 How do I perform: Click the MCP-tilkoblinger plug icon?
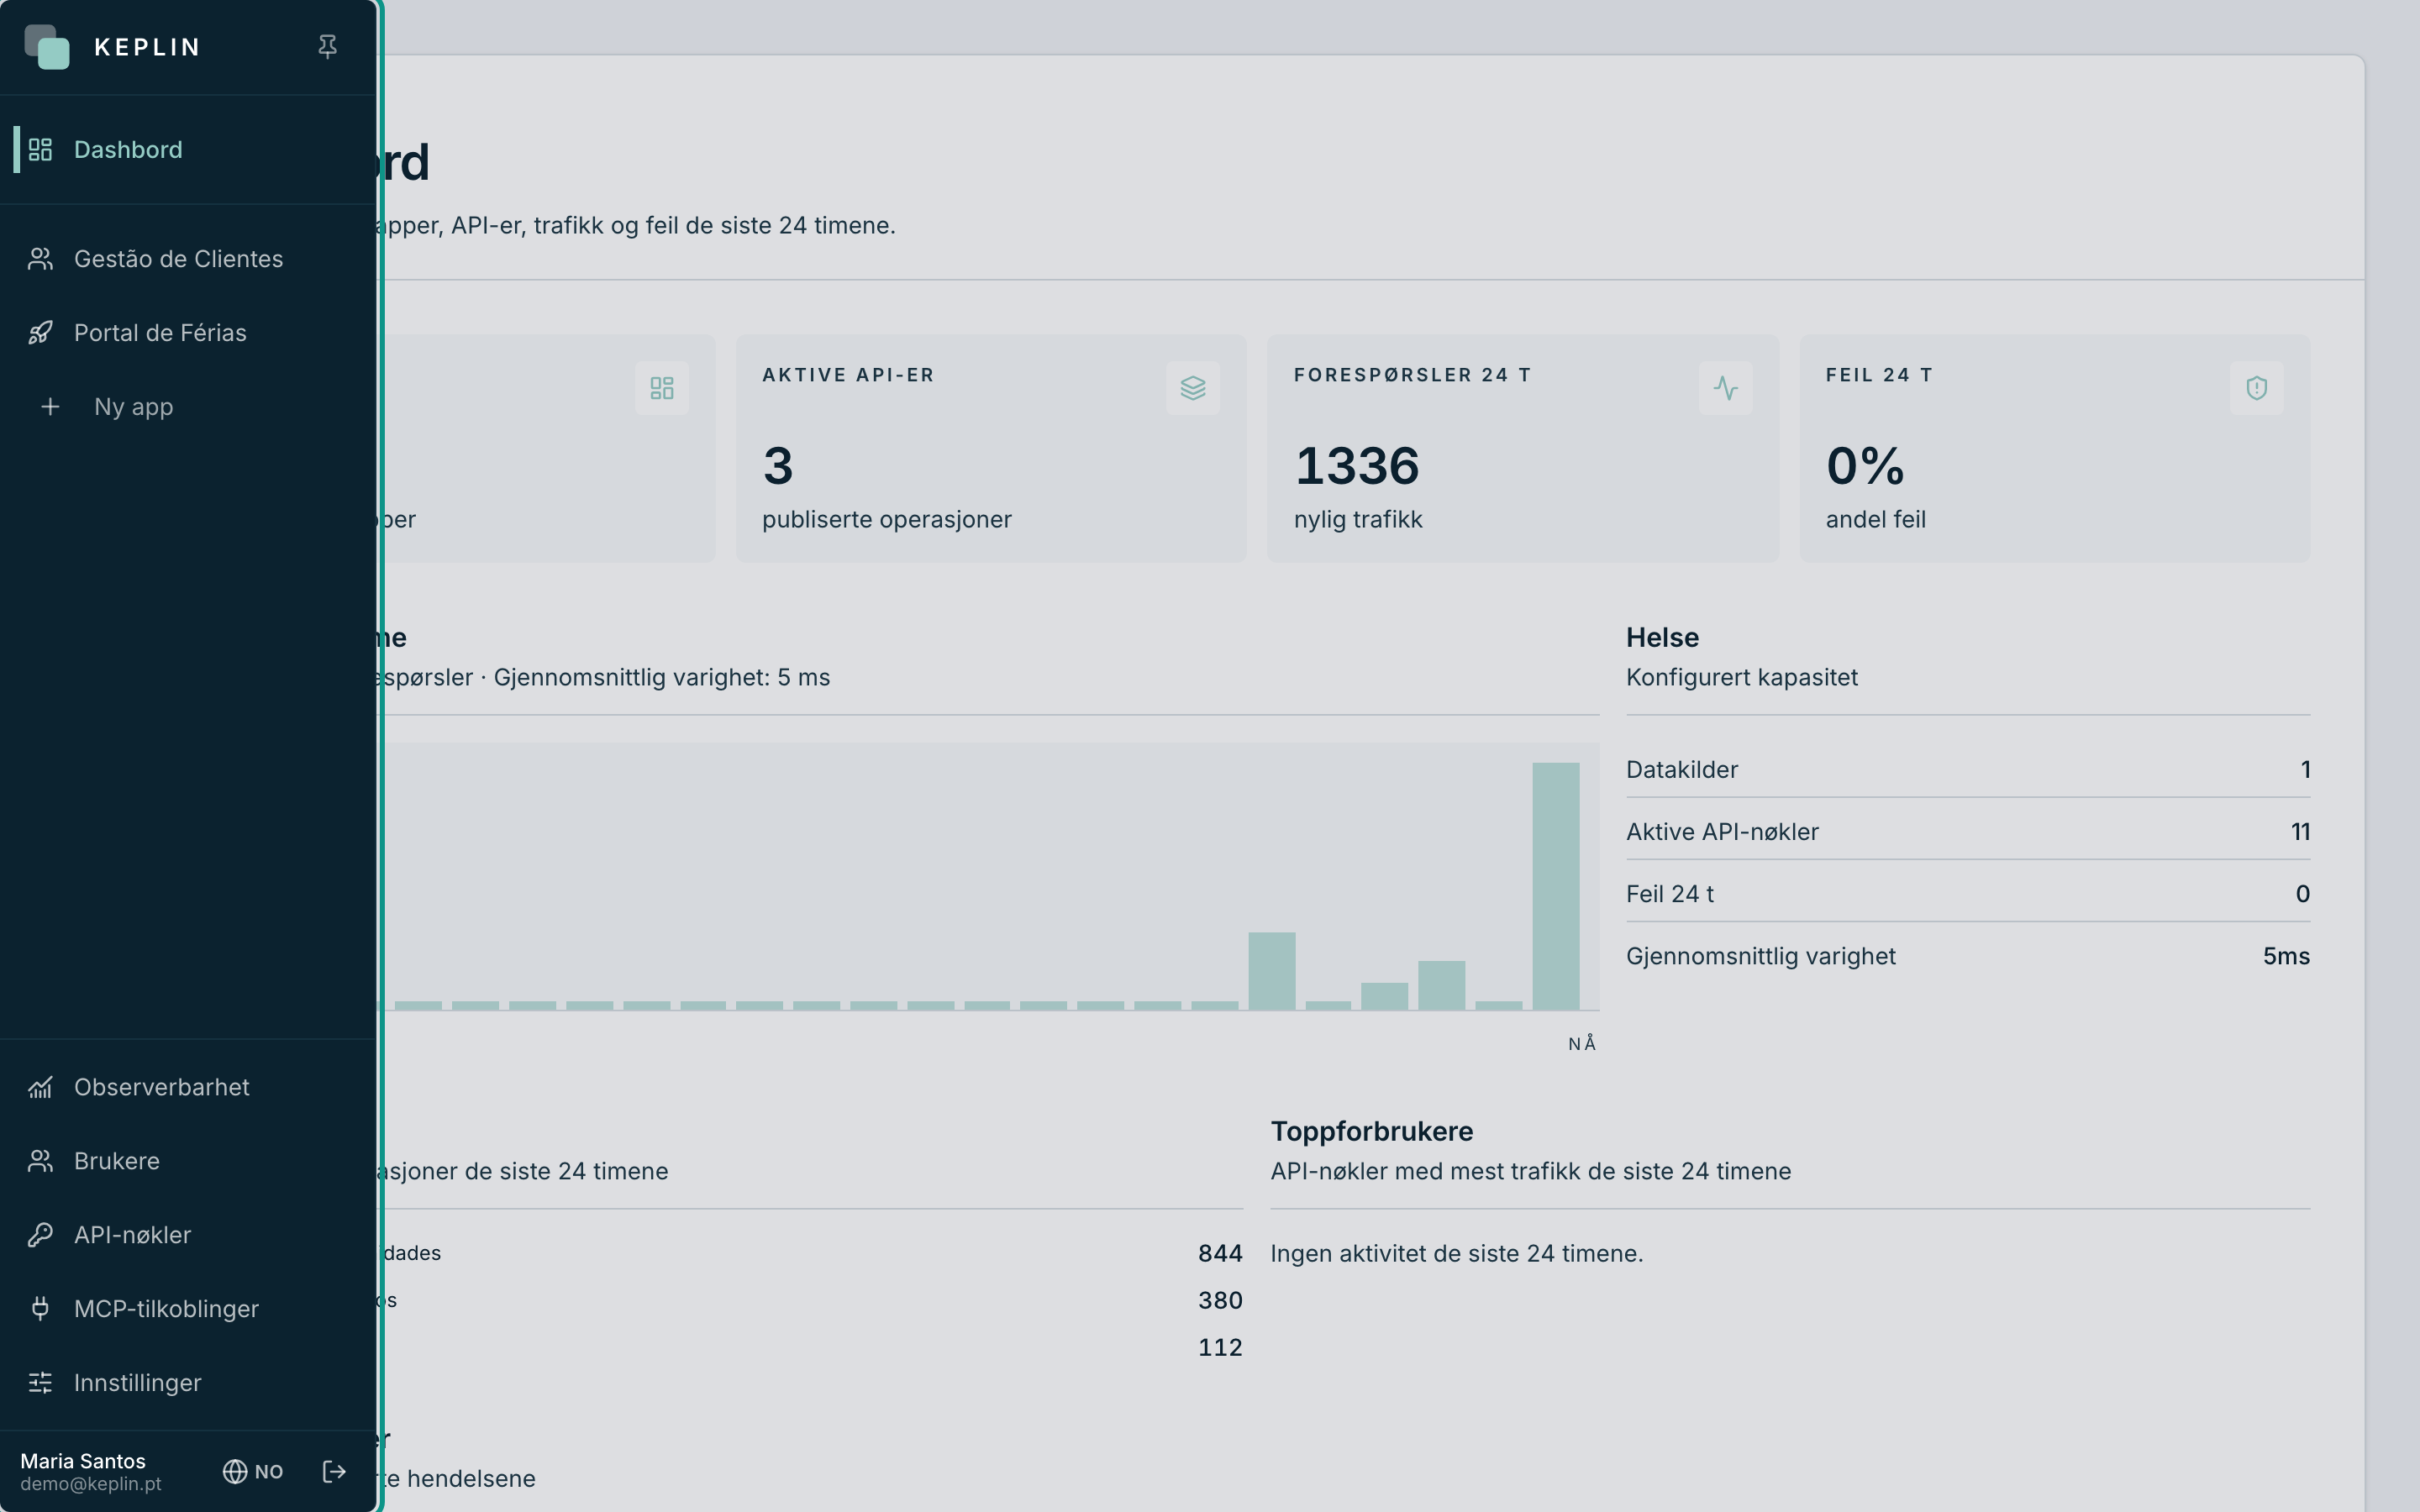(x=40, y=1309)
